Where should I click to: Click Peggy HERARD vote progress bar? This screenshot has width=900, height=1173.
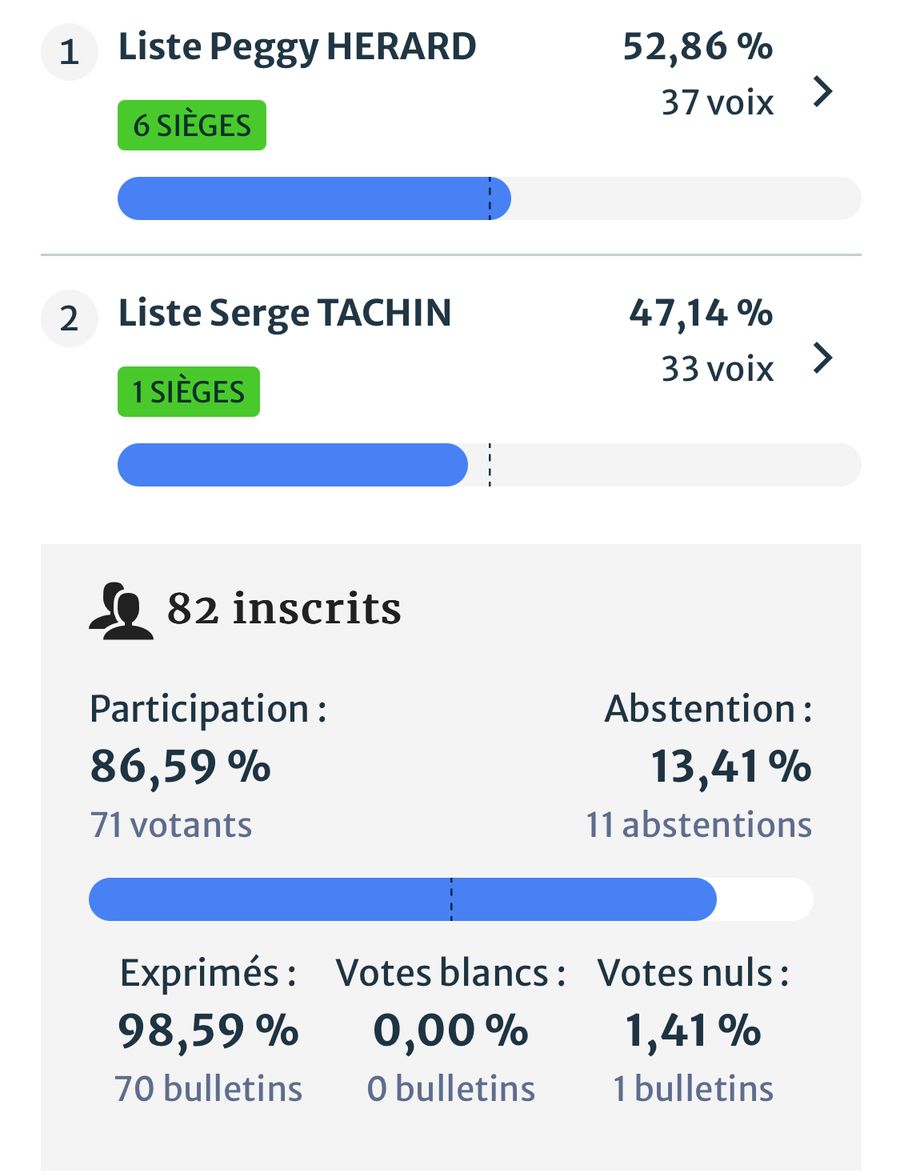(489, 198)
